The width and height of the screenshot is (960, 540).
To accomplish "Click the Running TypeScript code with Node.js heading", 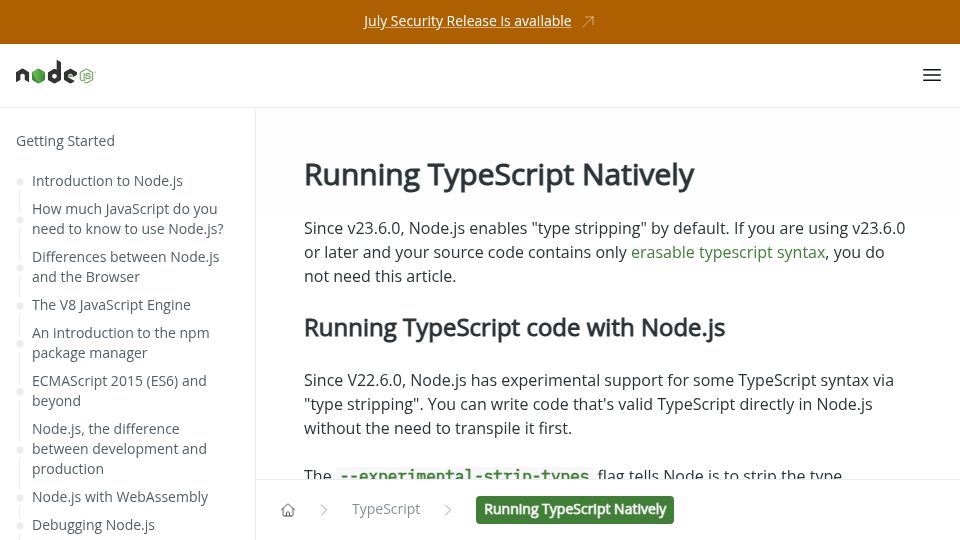I will pos(514,328).
